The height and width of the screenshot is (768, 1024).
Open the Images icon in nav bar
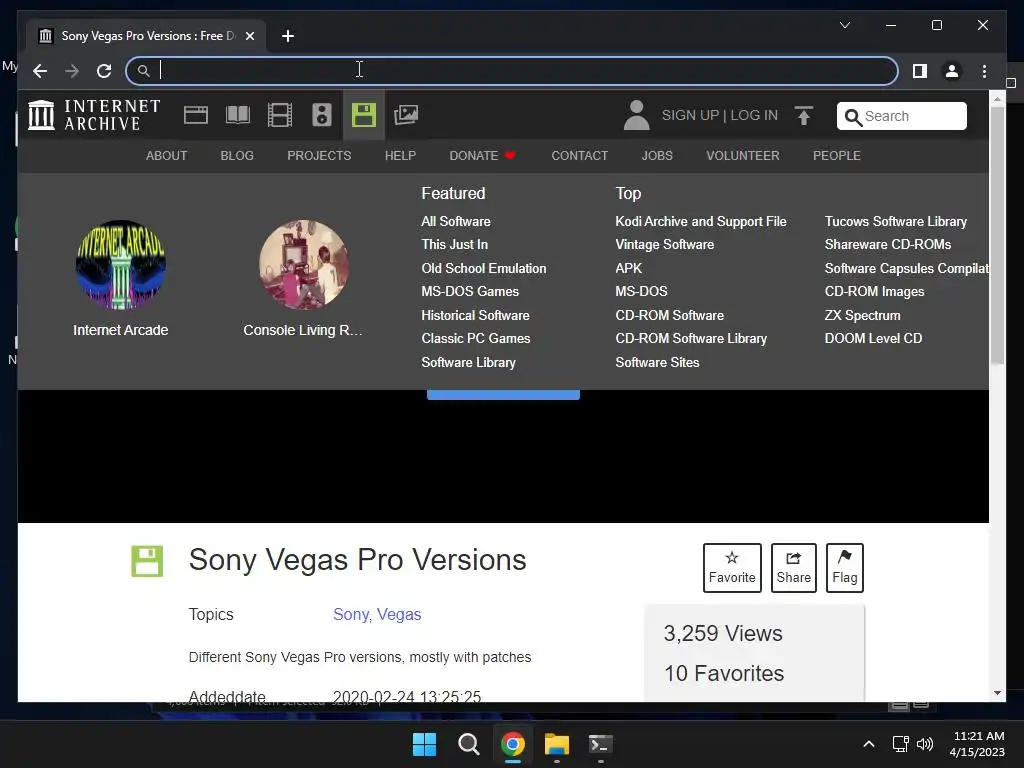click(406, 116)
